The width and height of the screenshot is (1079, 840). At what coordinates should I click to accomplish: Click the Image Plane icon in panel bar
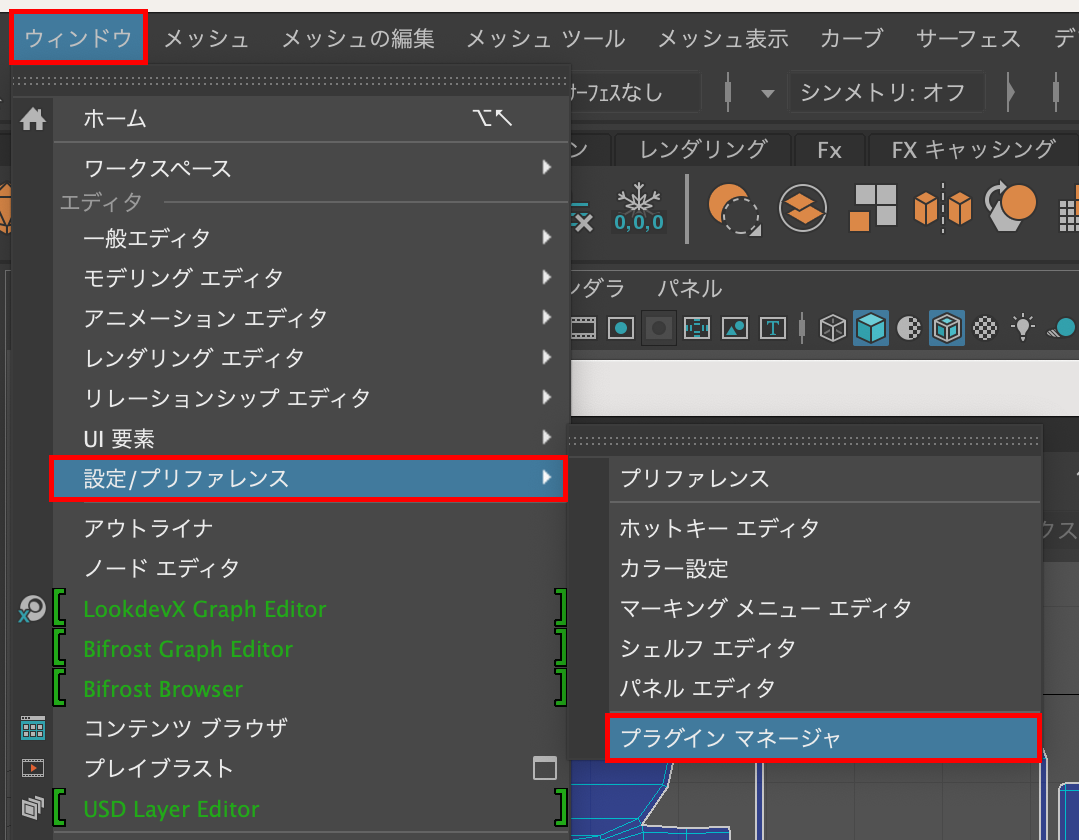click(x=733, y=325)
